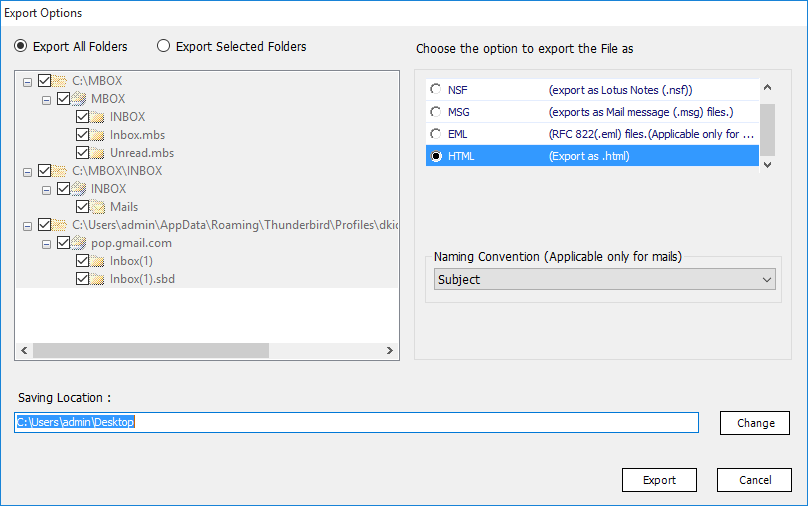Toggle the Mails folder checkbox

83,207
